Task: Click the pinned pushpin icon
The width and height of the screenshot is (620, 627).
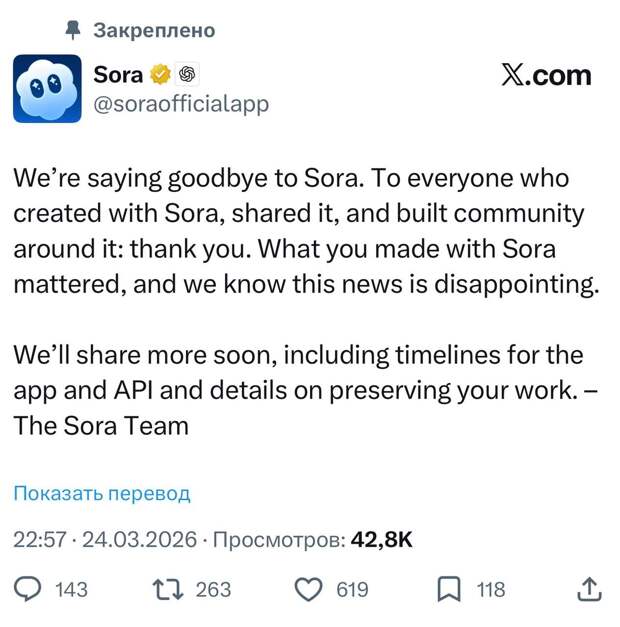Action: (x=72, y=30)
